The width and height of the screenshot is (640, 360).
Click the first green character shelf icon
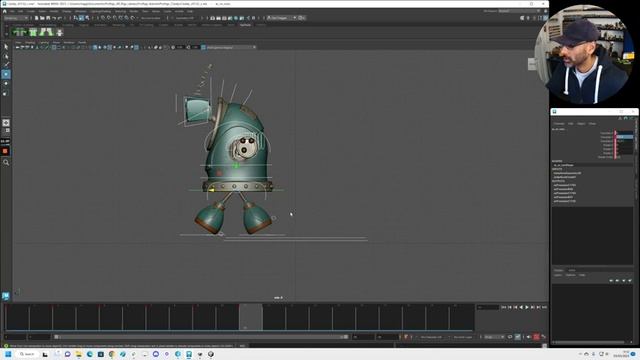[x=19, y=32]
